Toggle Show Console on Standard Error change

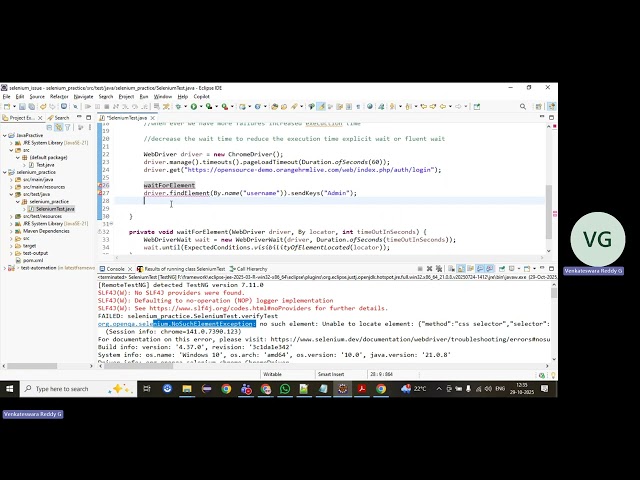[490, 269]
